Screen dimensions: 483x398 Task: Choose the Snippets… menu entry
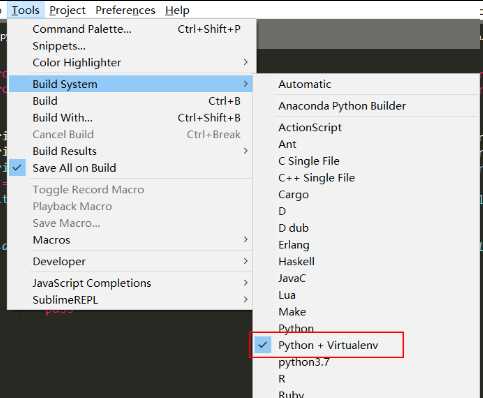point(130,46)
